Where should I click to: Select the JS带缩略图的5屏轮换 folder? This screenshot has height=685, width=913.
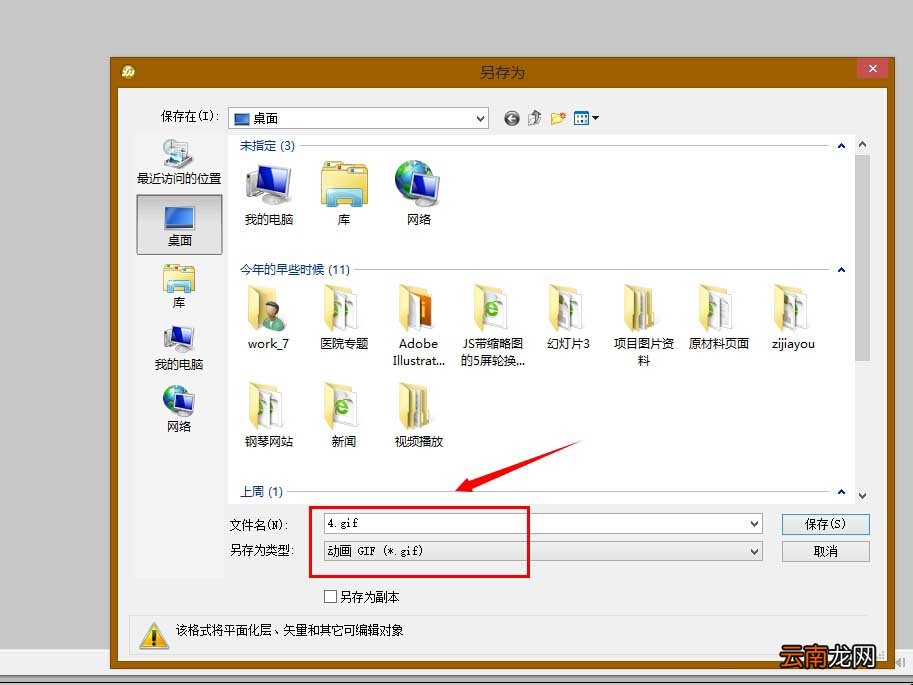tap(493, 326)
